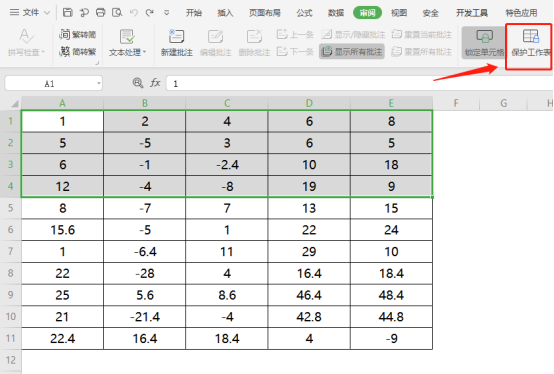Expand the quick access toolbar customize arrow

[166, 13]
